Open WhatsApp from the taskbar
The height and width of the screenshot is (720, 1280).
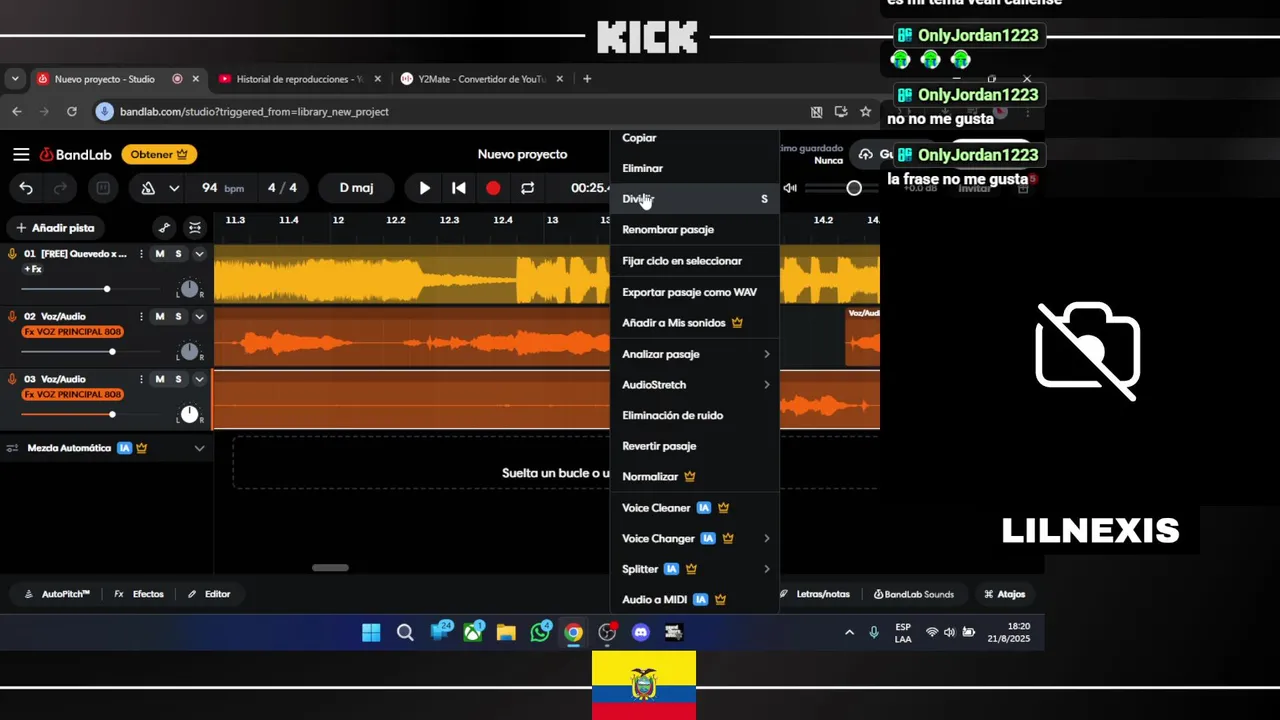(540, 632)
